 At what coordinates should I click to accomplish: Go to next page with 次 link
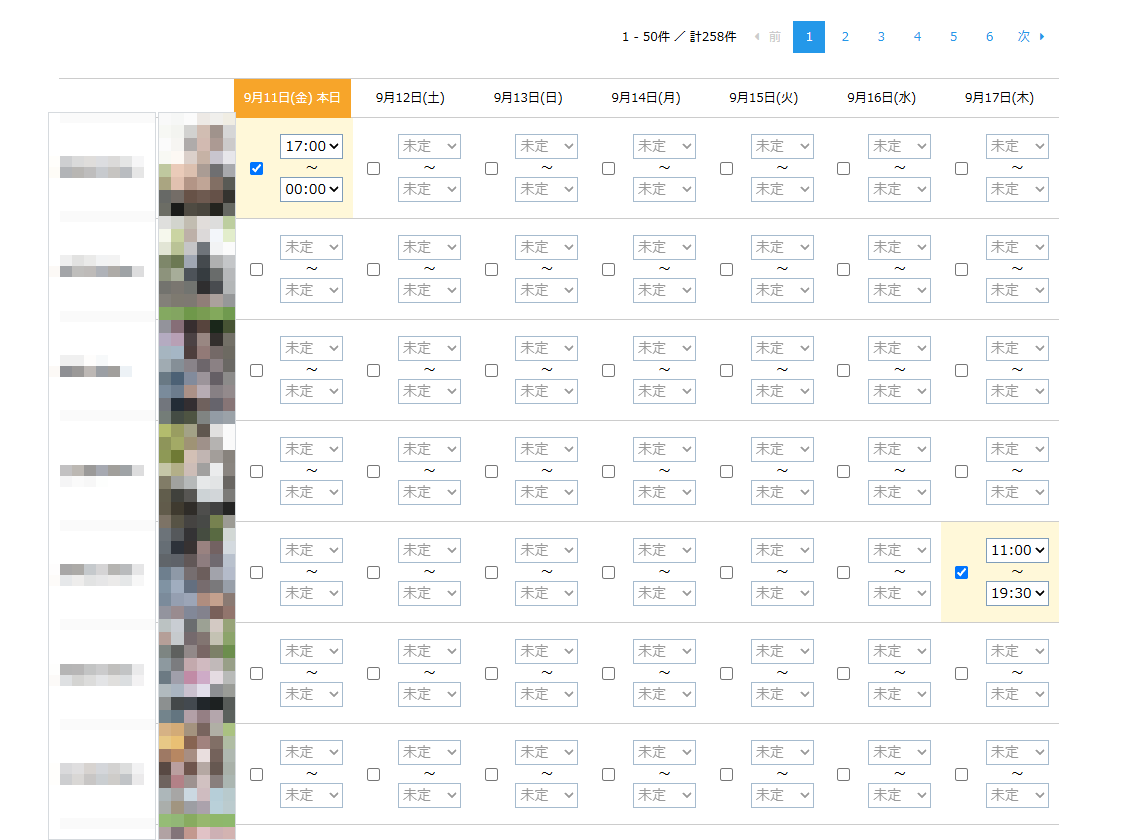(x=1031, y=37)
